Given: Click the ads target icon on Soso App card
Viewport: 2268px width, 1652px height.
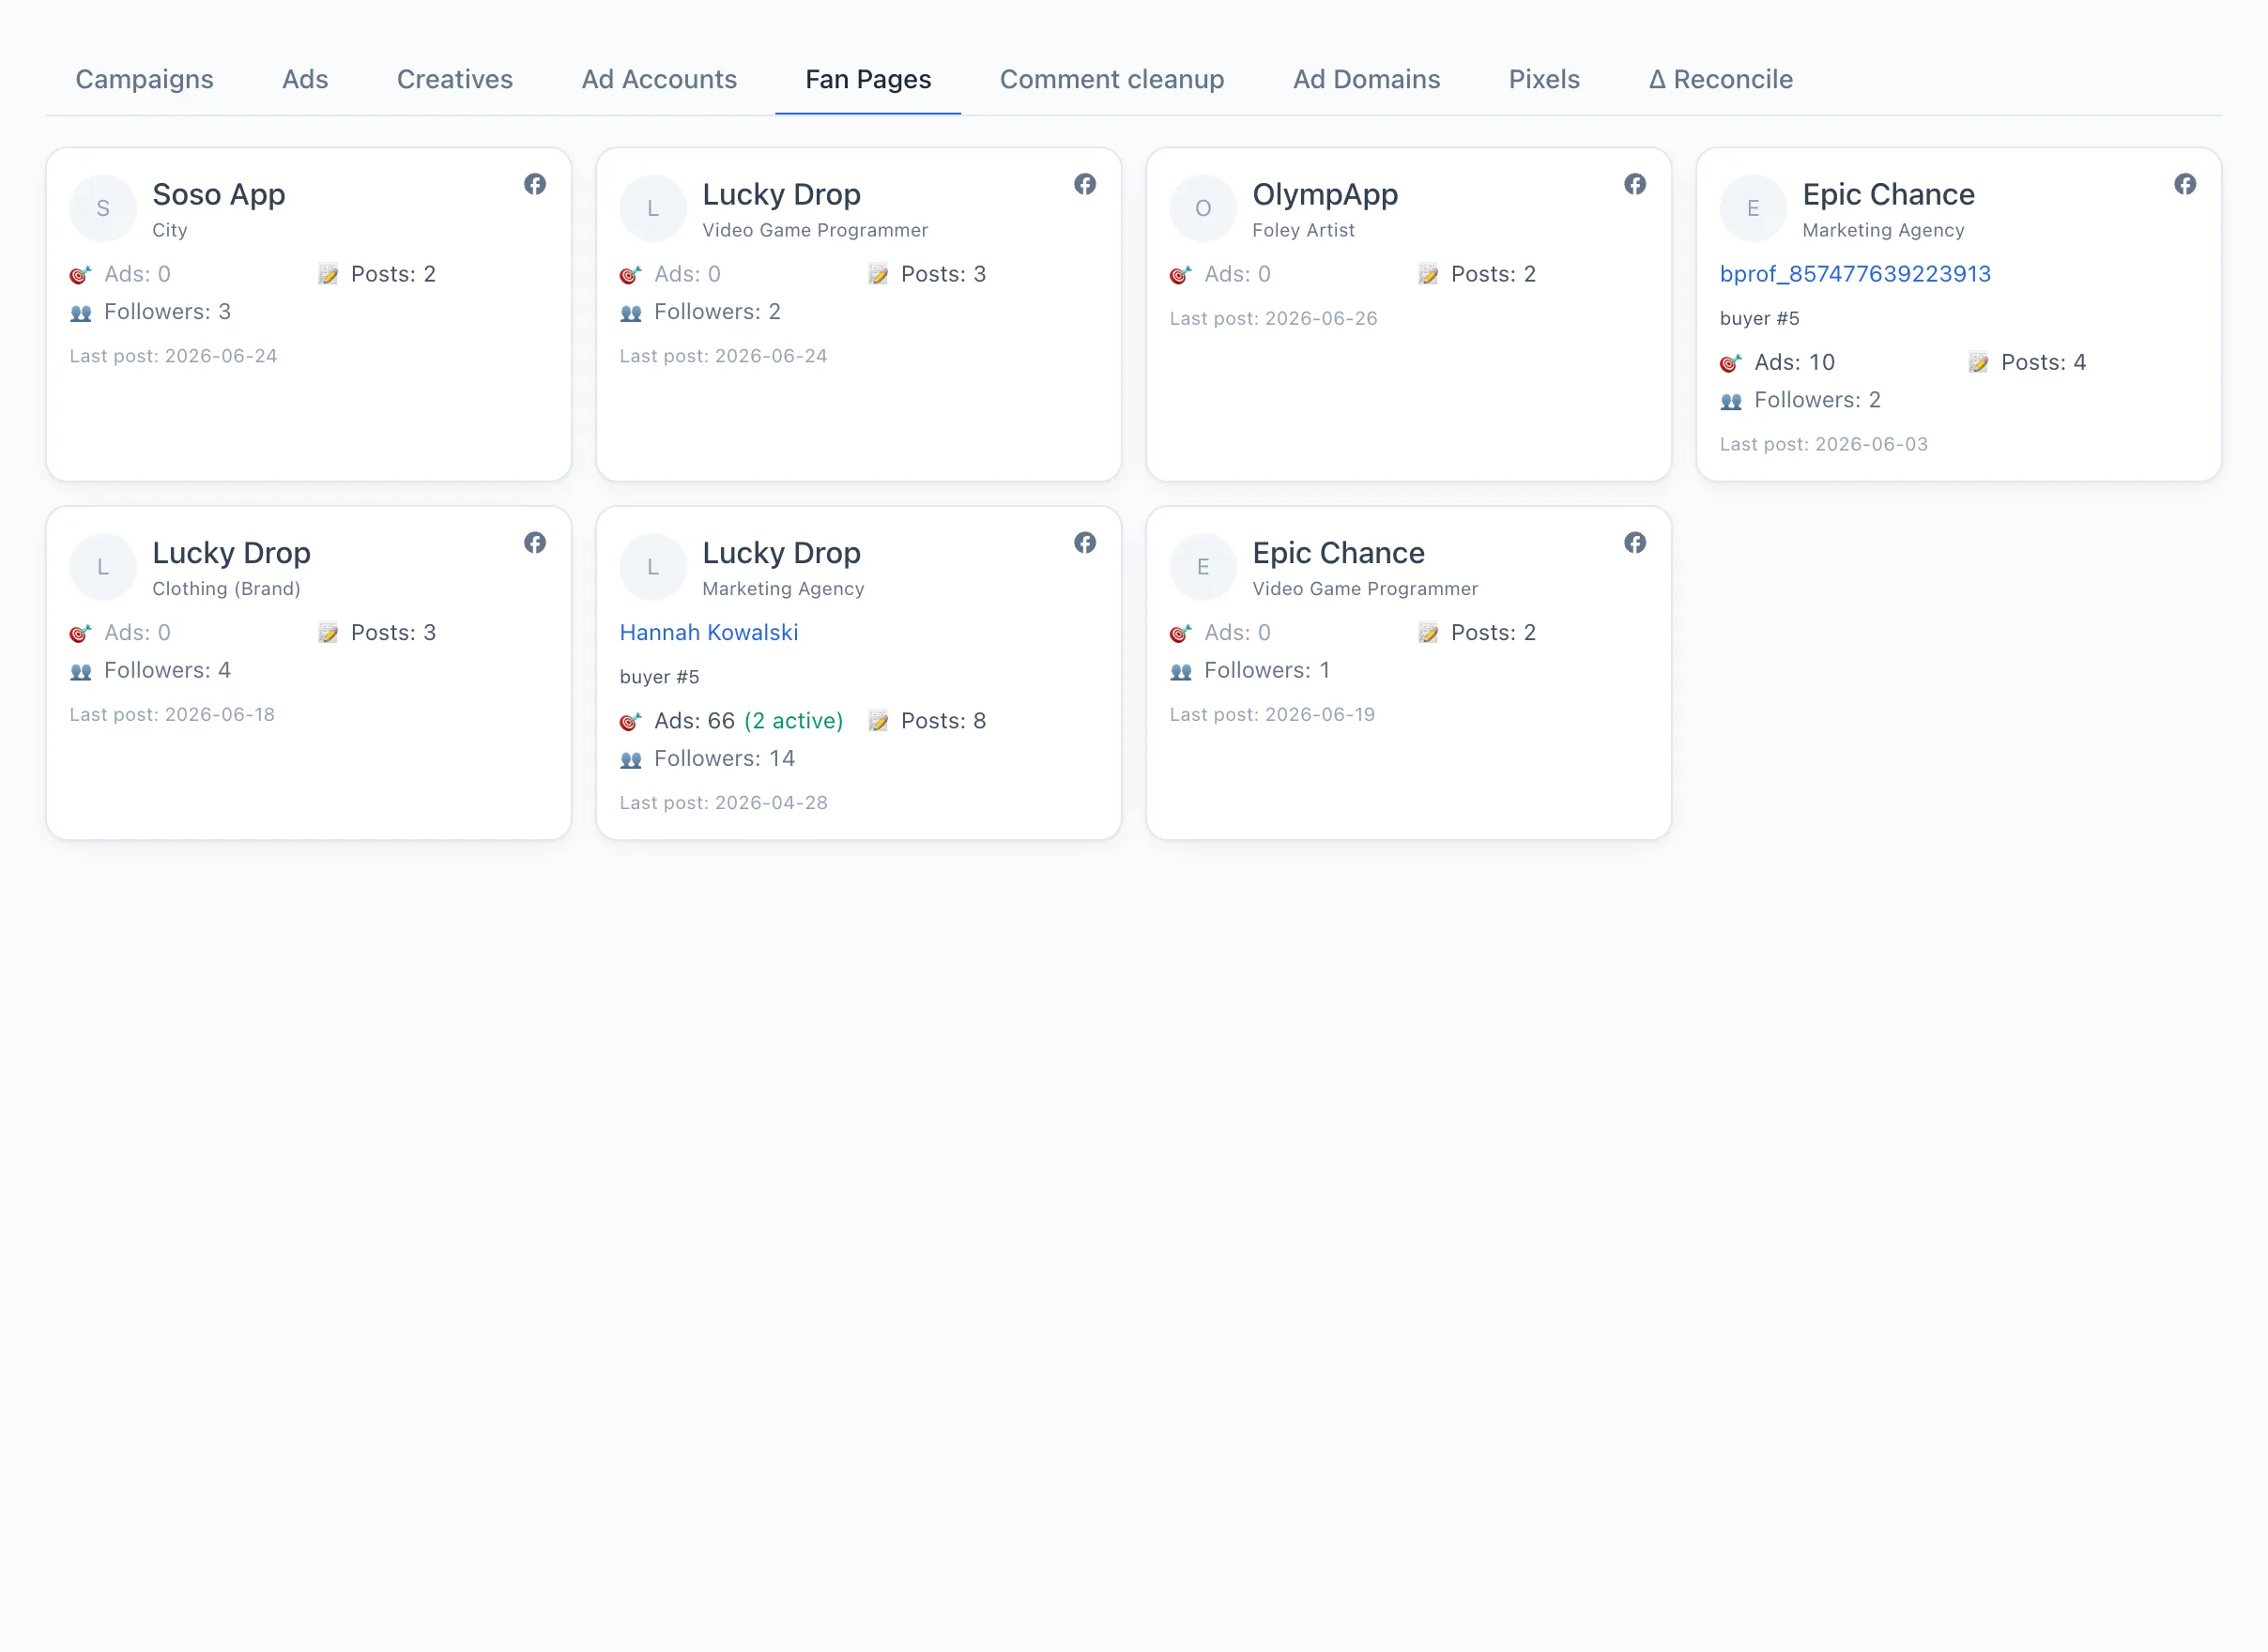Looking at the screenshot, I should pos(81,275).
